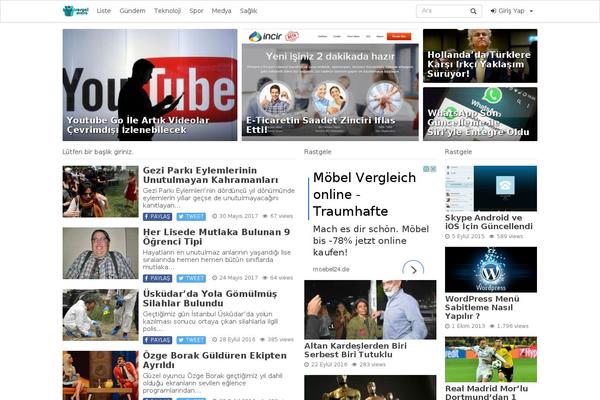The image size is (600, 400).
Task: Click Altan Kardeşler article image
Action: (x=370, y=310)
